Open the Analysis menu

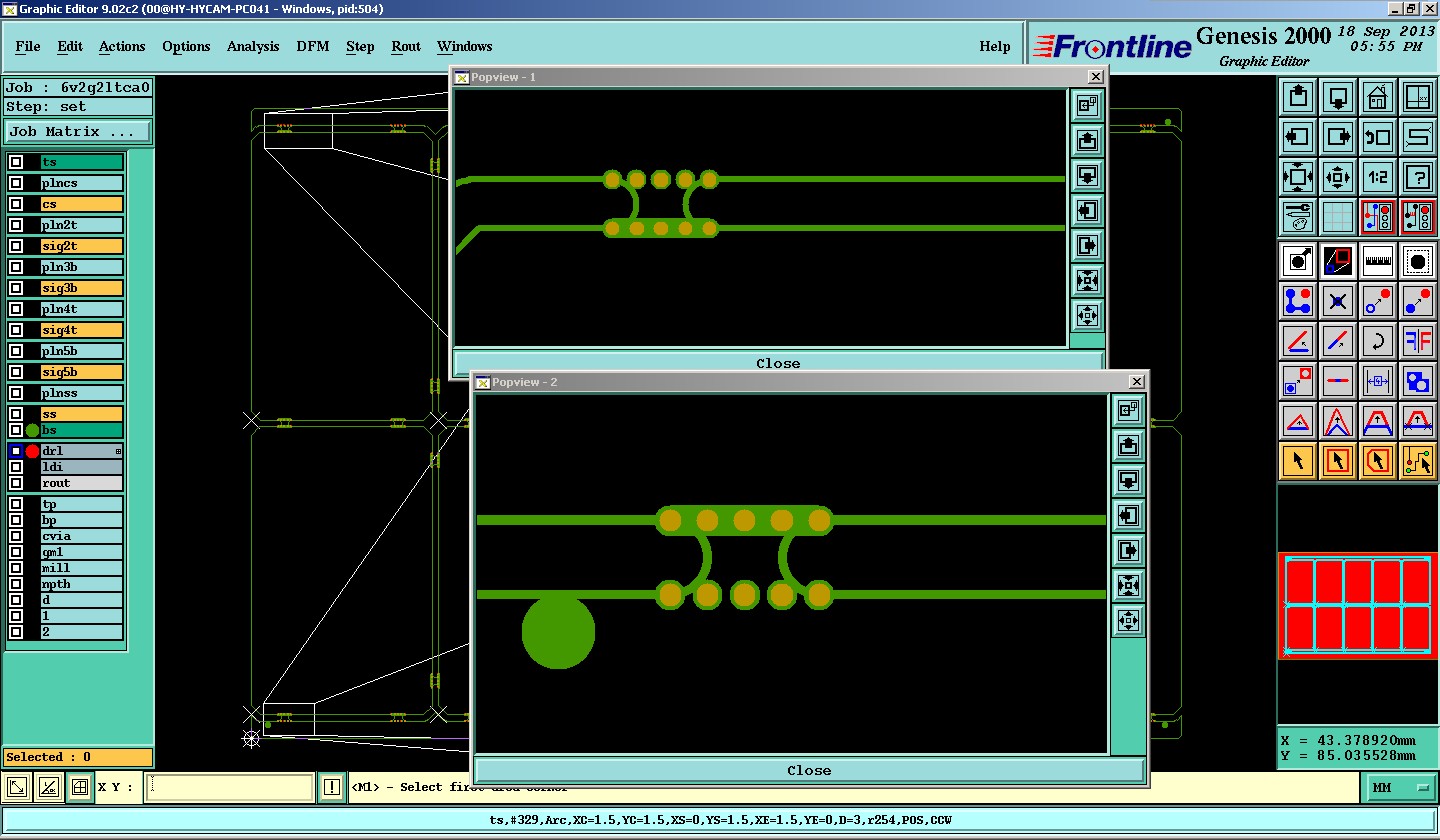pos(253,47)
